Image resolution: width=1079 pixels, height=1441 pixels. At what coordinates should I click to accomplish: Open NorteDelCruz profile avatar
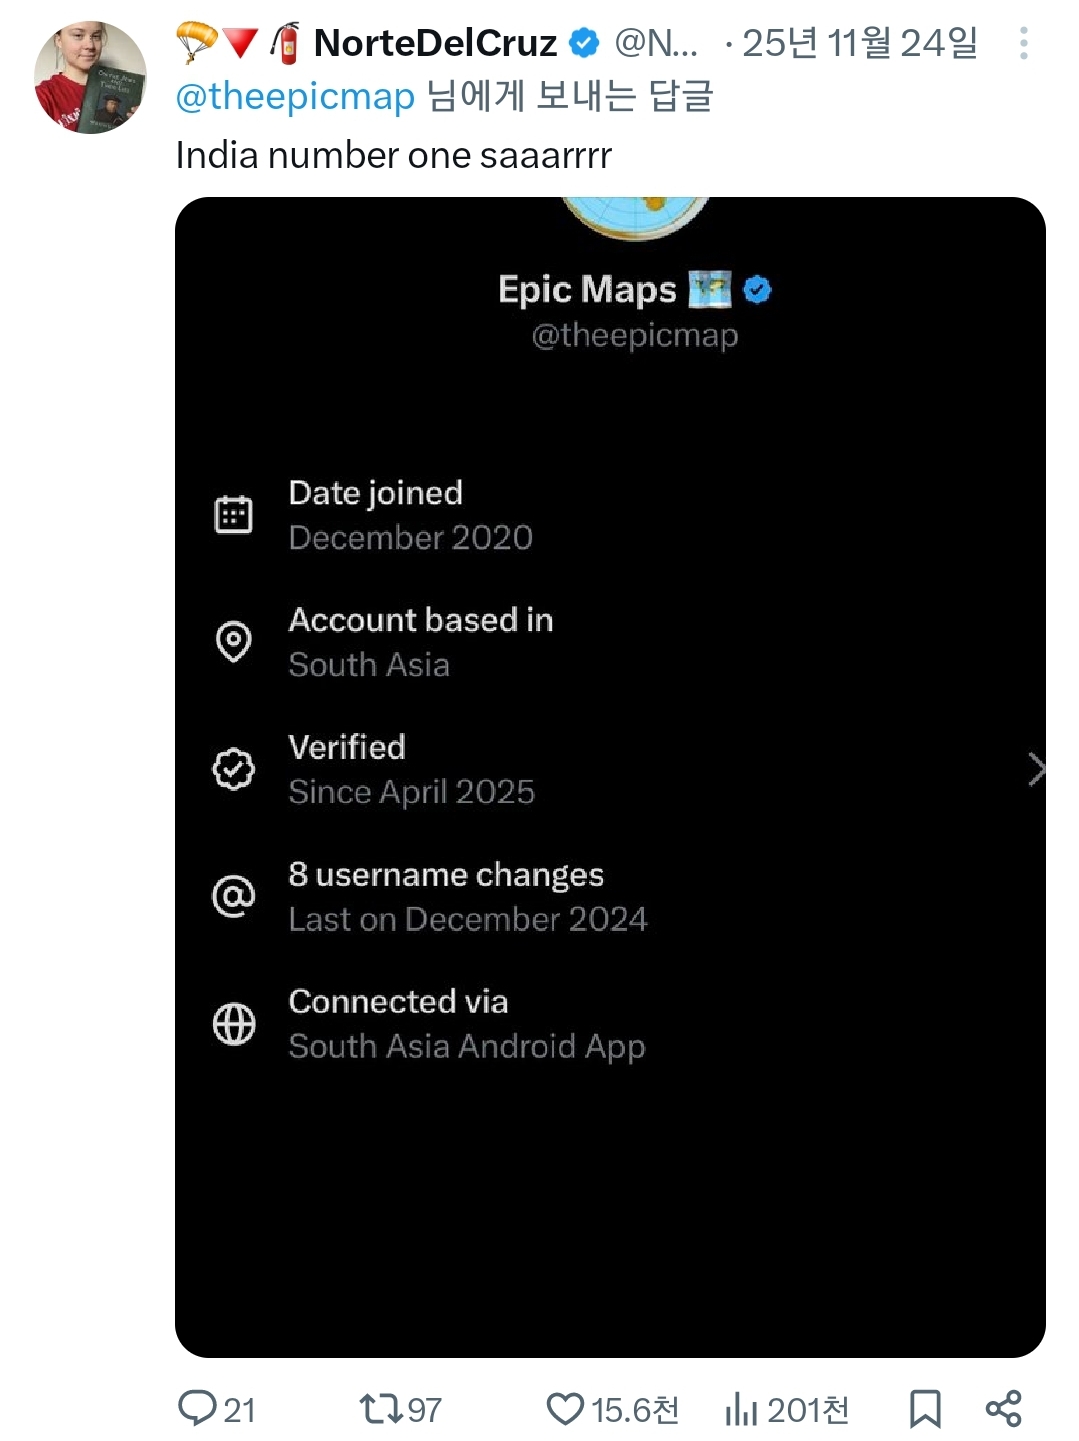tap(90, 78)
